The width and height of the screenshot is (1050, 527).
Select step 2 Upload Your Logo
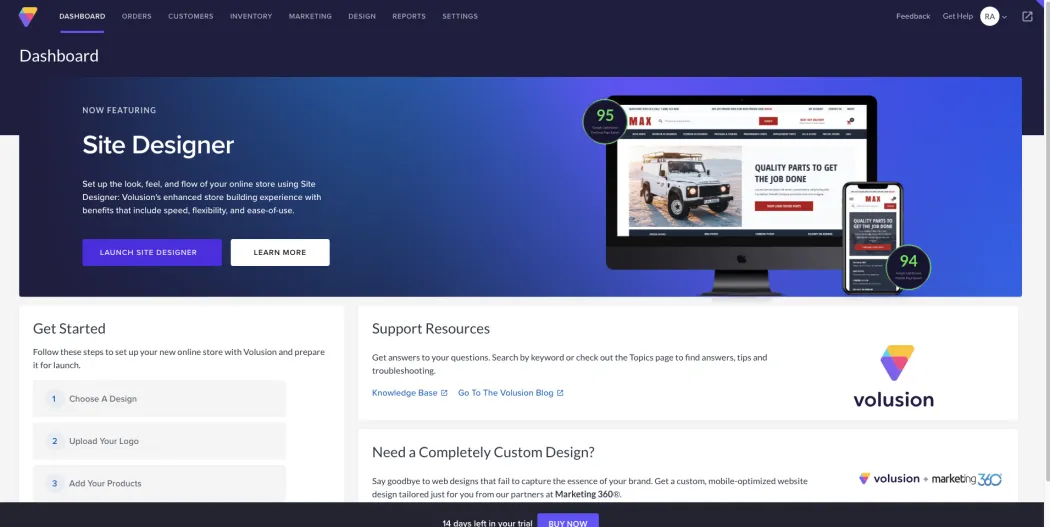point(159,441)
